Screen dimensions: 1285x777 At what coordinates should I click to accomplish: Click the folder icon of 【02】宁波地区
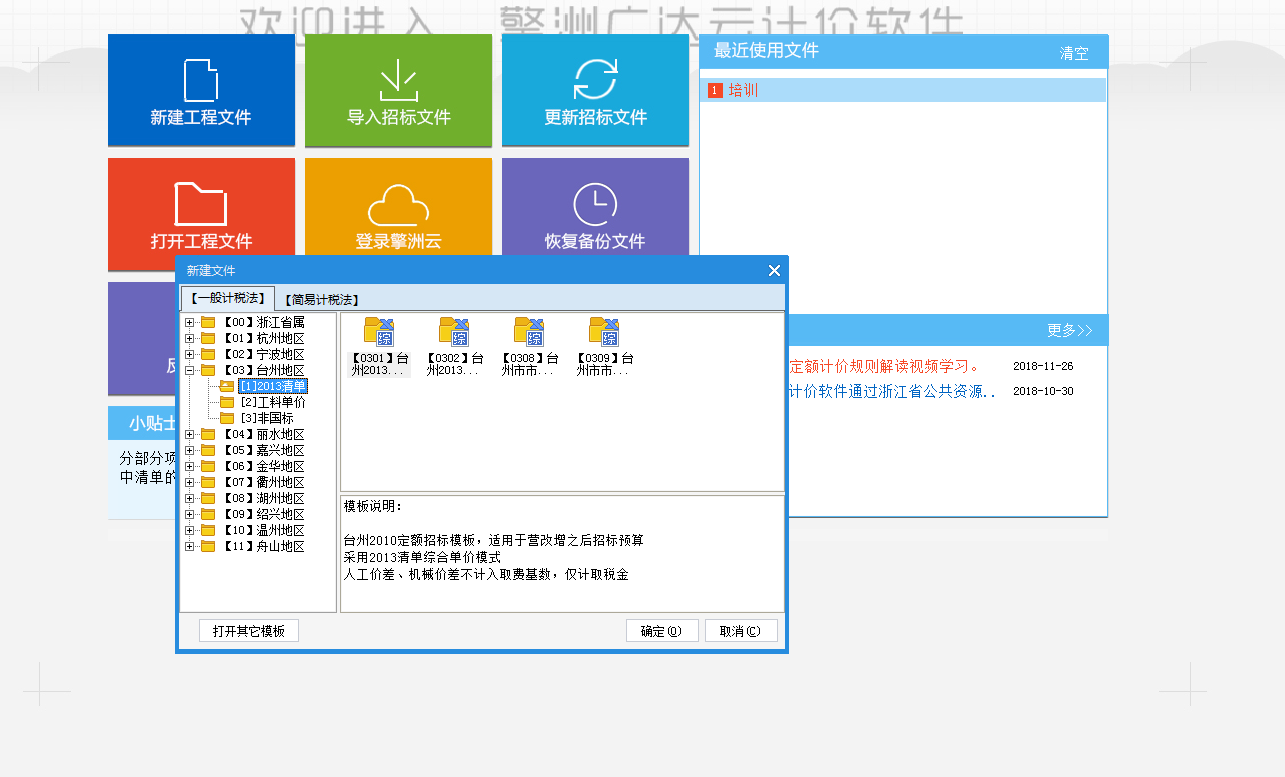pos(208,355)
